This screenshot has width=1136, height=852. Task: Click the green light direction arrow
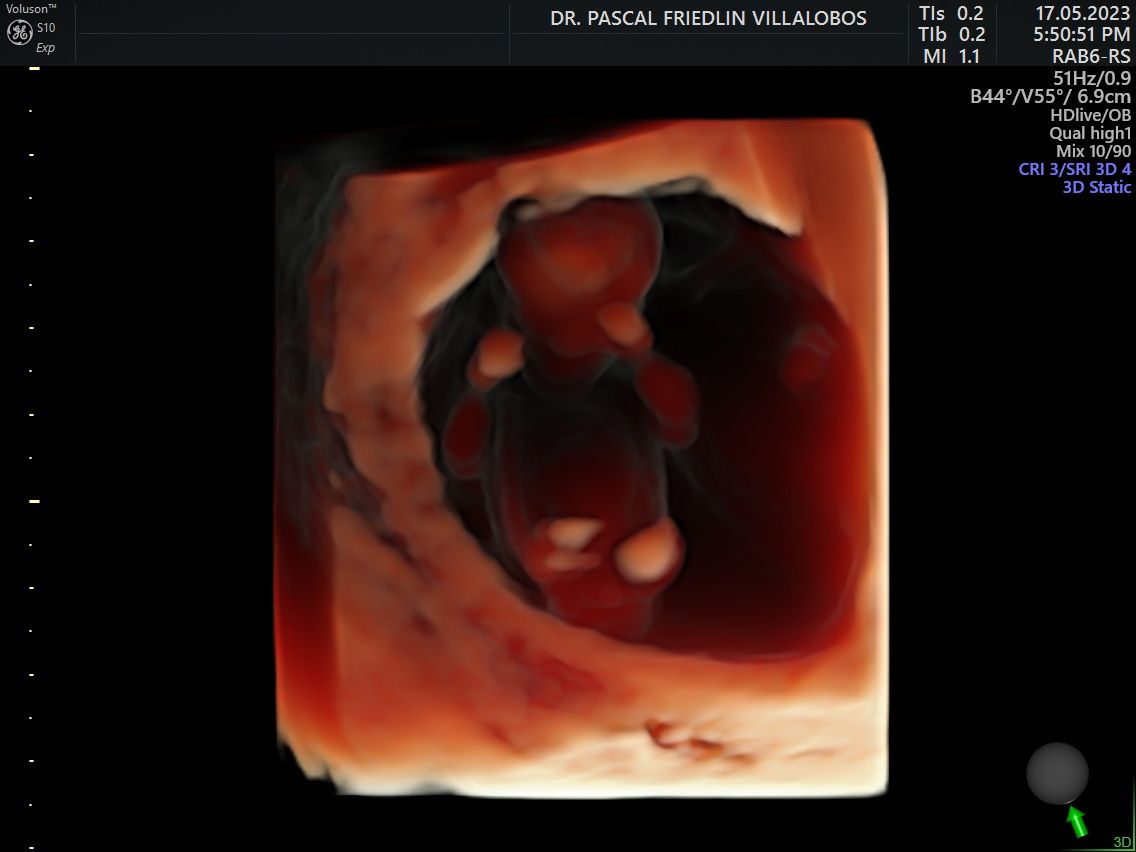[1077, 821]
